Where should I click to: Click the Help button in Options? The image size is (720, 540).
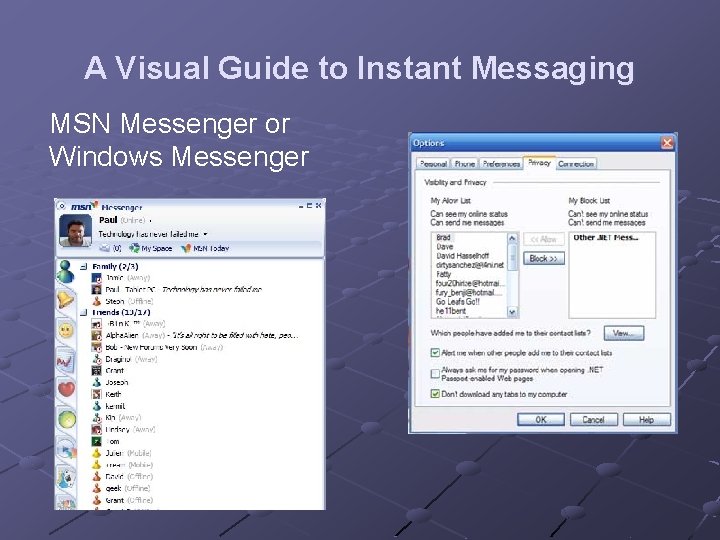[x=647, y=419]
